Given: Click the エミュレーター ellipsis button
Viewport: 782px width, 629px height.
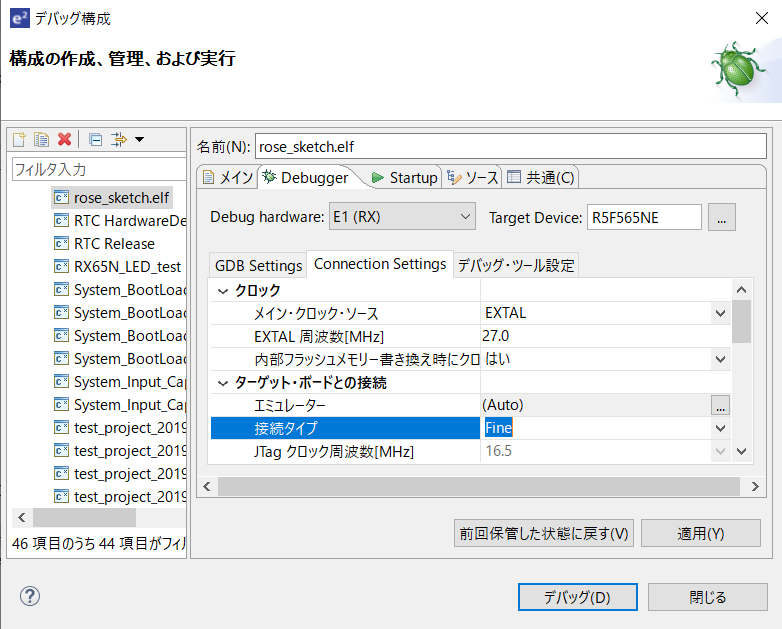Looking at the screenshot, I should pos(720,405).
